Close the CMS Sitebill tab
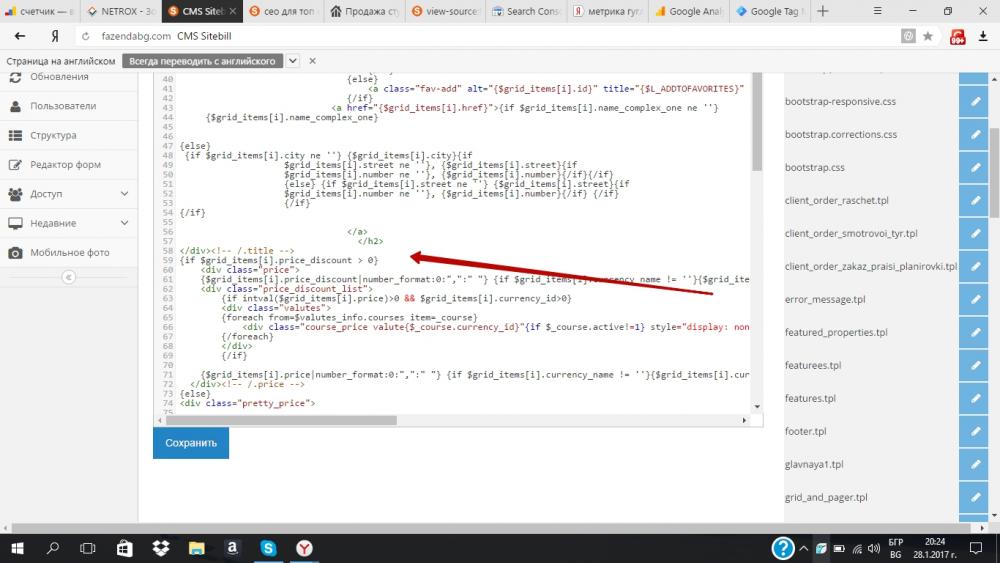Image resolution: width=1000 pixels, height=563 pixels. (x=233, y=11)
